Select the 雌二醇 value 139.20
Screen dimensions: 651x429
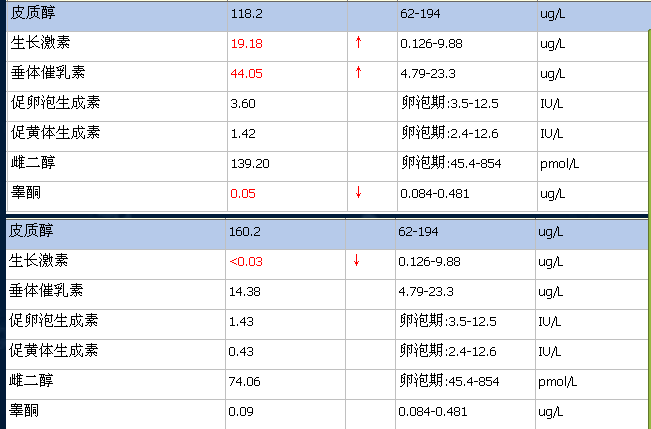tap(249, 162)
